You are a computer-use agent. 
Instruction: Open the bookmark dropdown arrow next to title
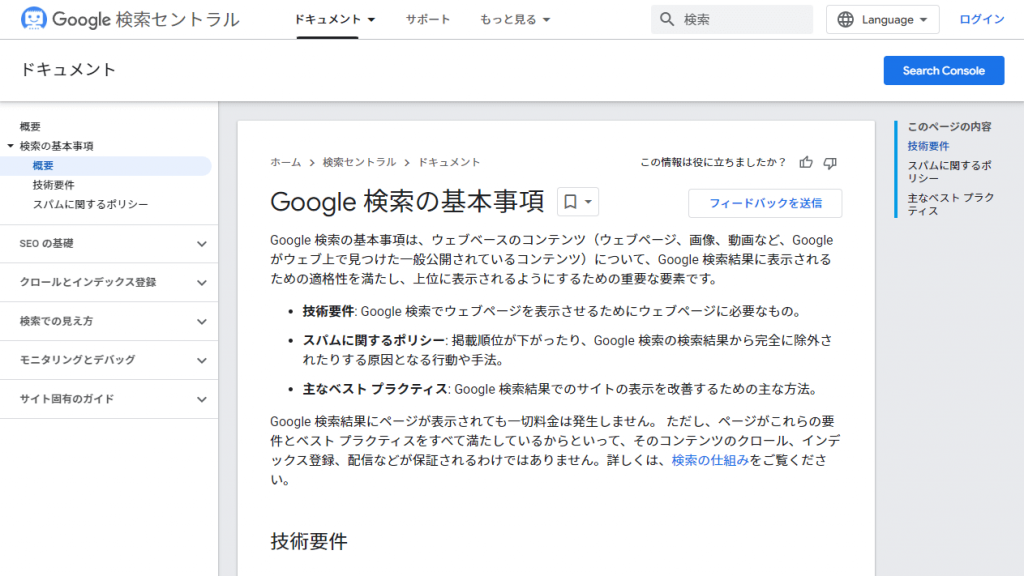[x=588, y=202]
